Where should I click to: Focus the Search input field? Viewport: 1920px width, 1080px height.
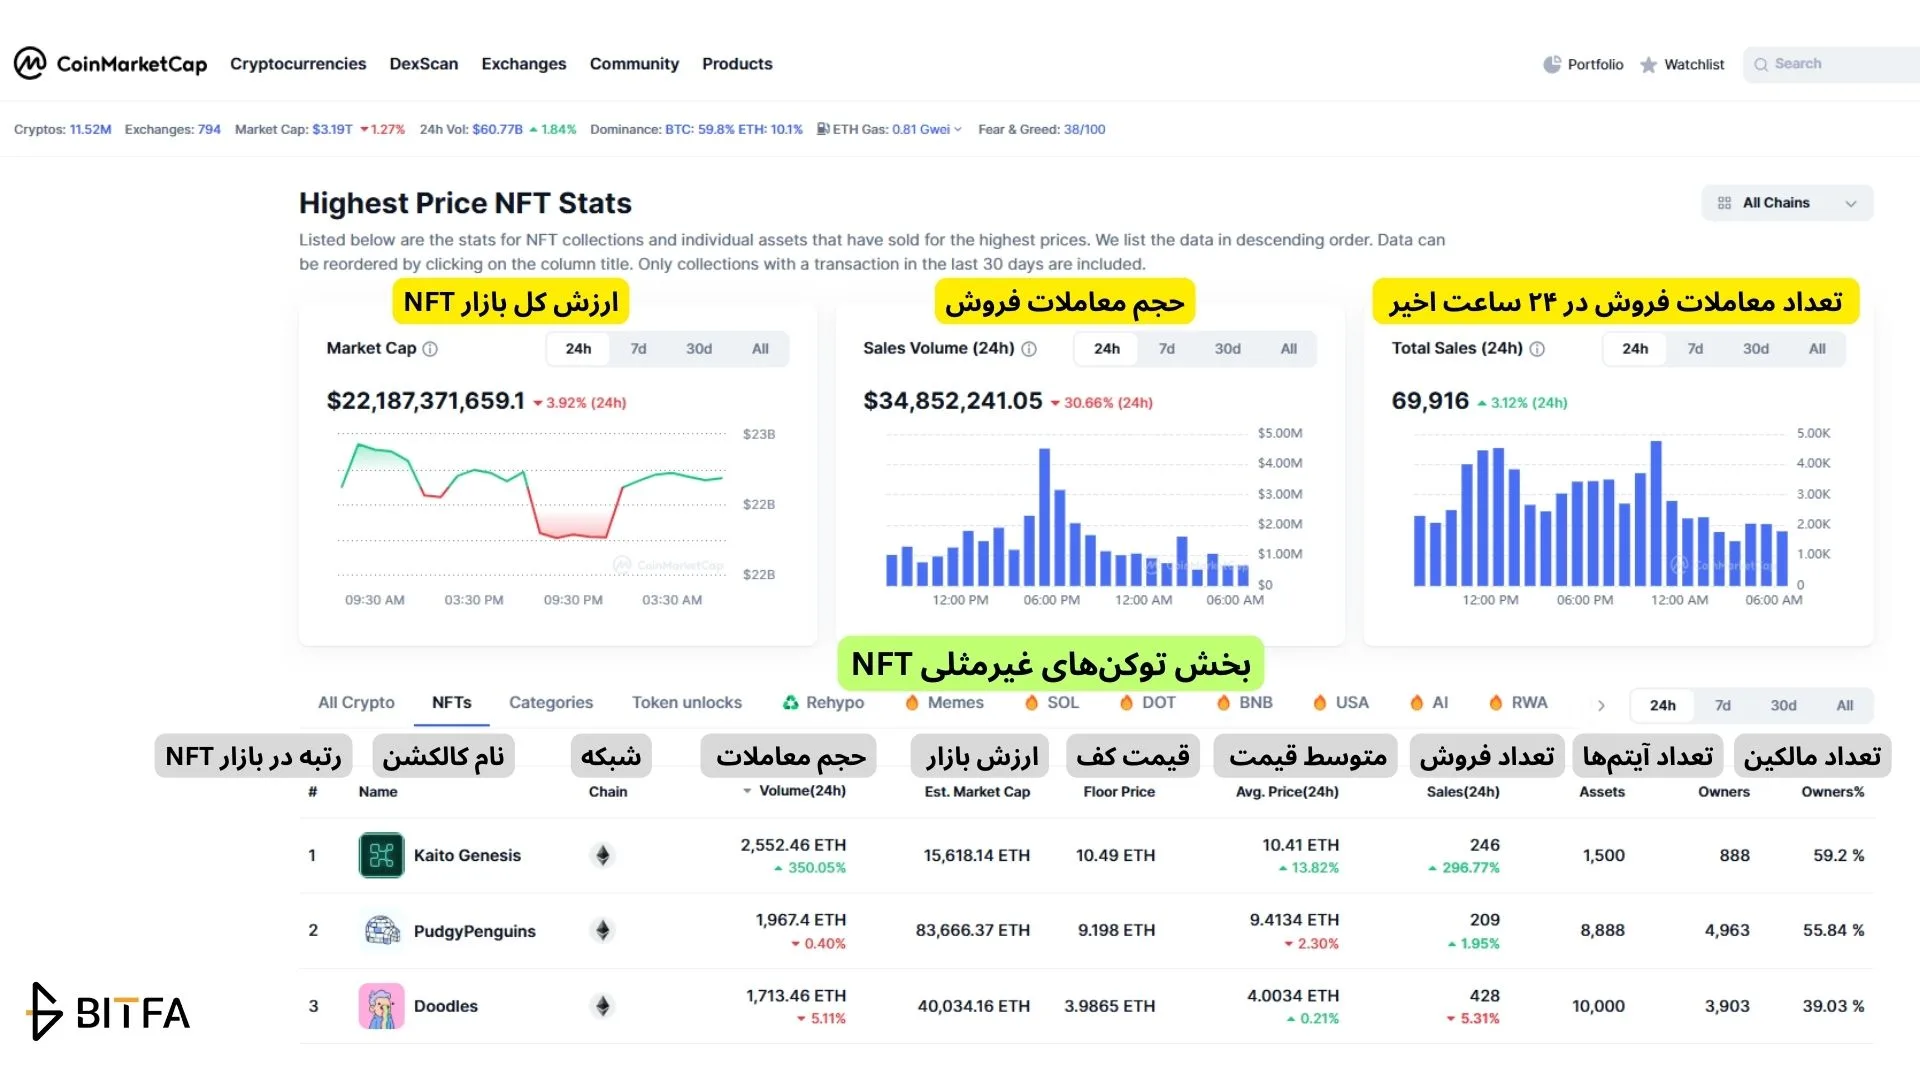1831,64
